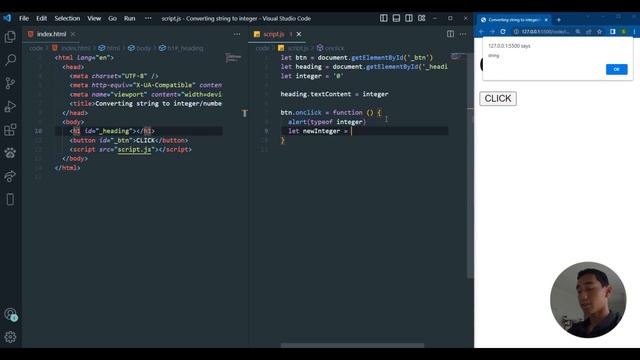Go back in the browser
The width and height of the screenshot is (640, 360).
(x=482, y=31)
